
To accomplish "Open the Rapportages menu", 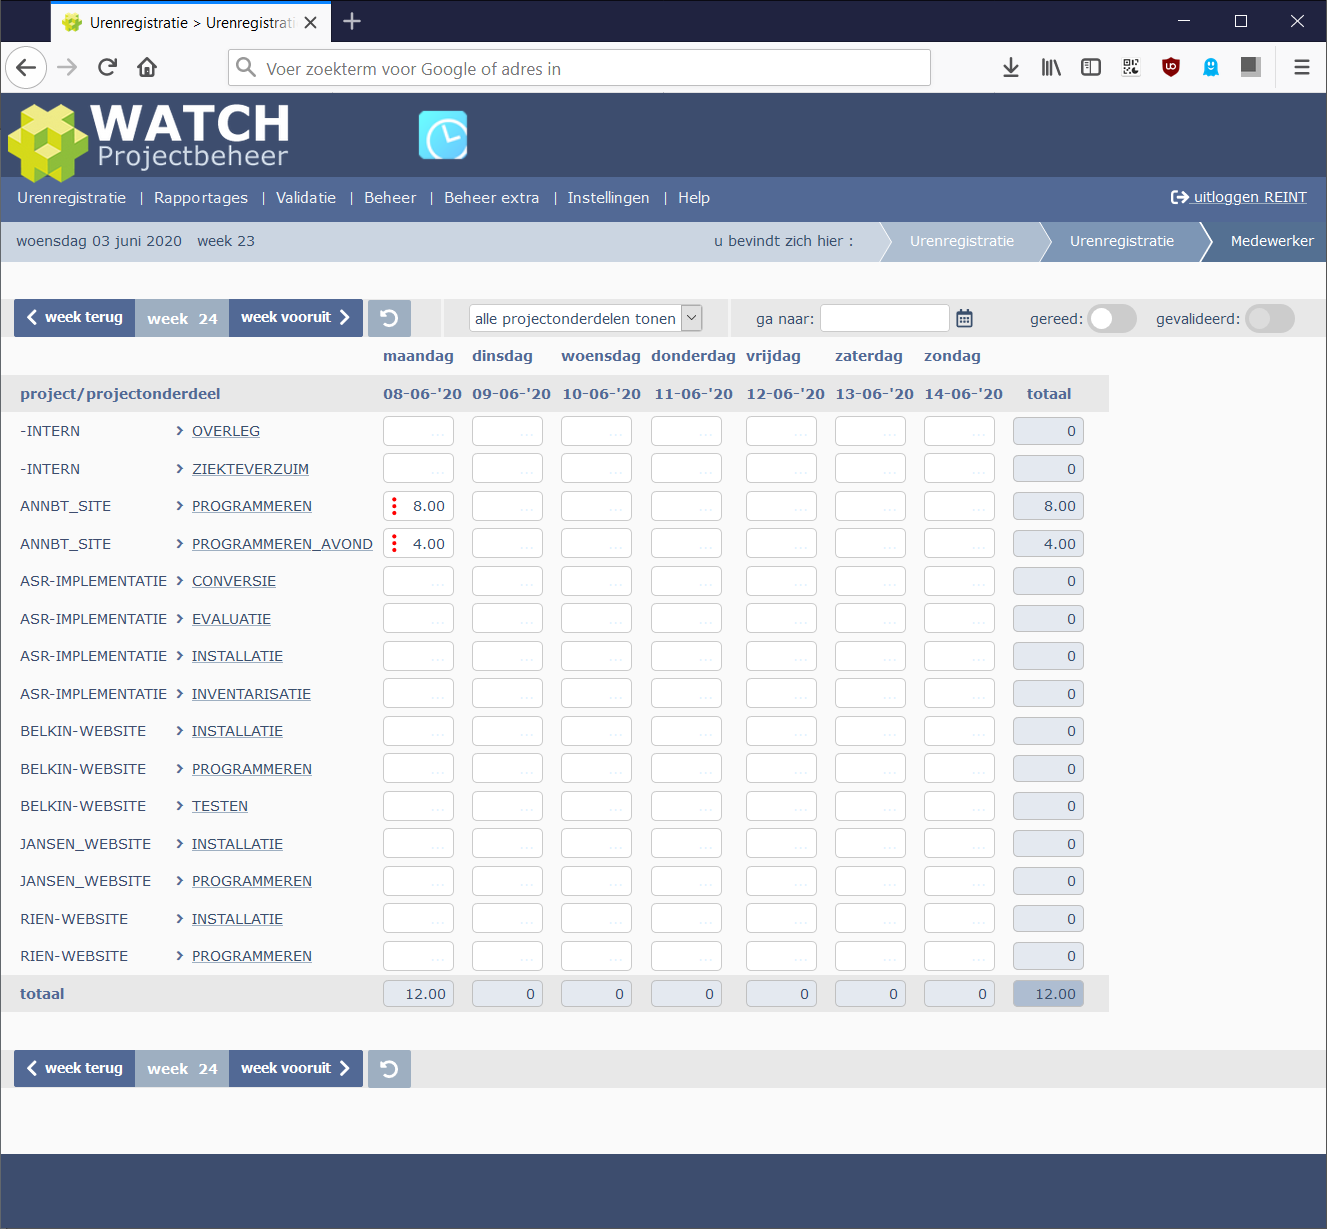I will click(201, 198).
